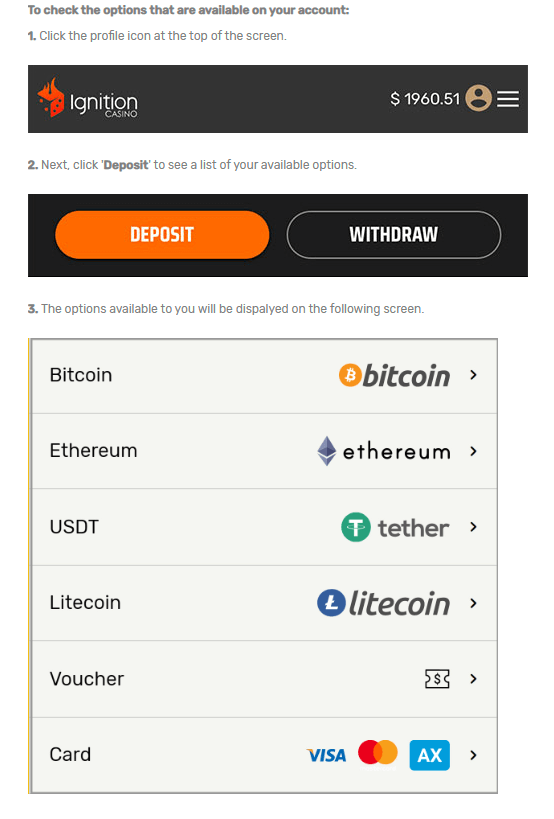Viewport: 554px width, 819px height.
Task: Expand the Bitcoin row chevron
Action: tap(473, 375)
